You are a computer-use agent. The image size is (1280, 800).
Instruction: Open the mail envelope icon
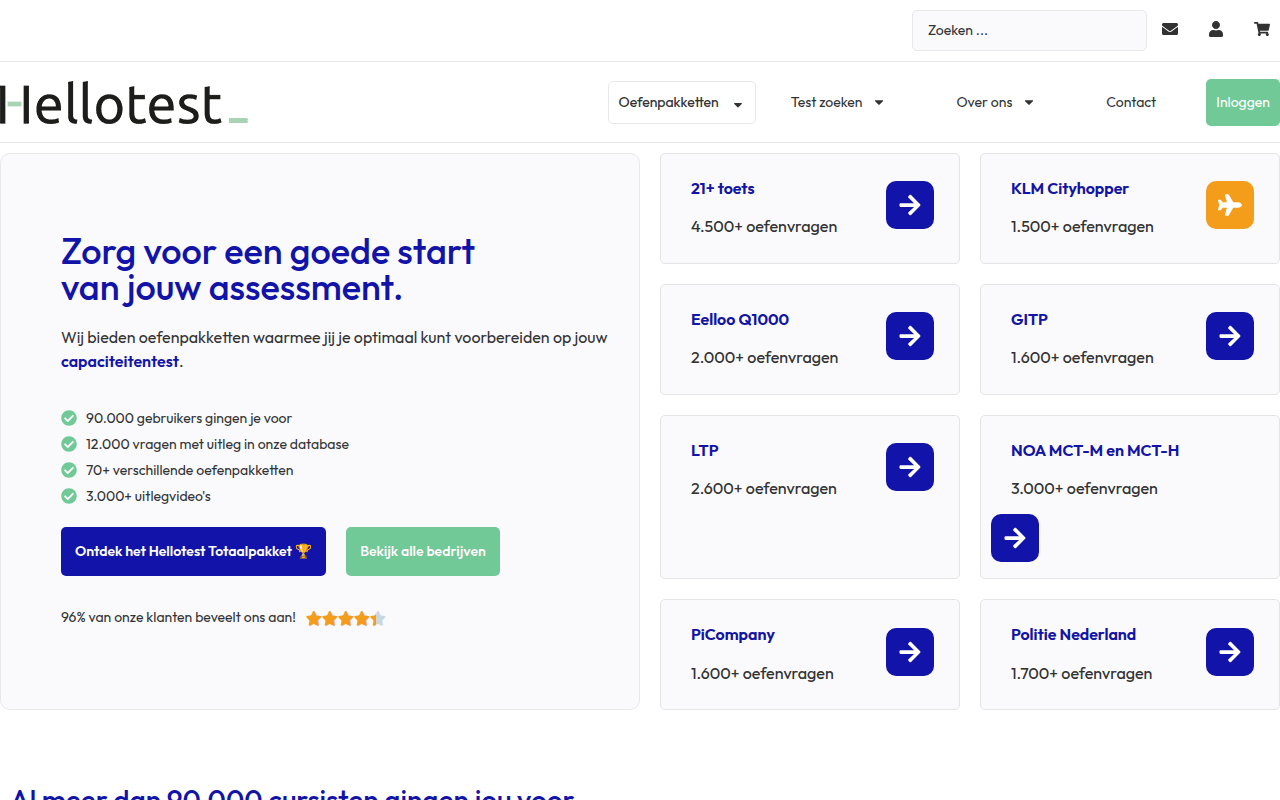pyautogui.click(x=1170, y=30)
